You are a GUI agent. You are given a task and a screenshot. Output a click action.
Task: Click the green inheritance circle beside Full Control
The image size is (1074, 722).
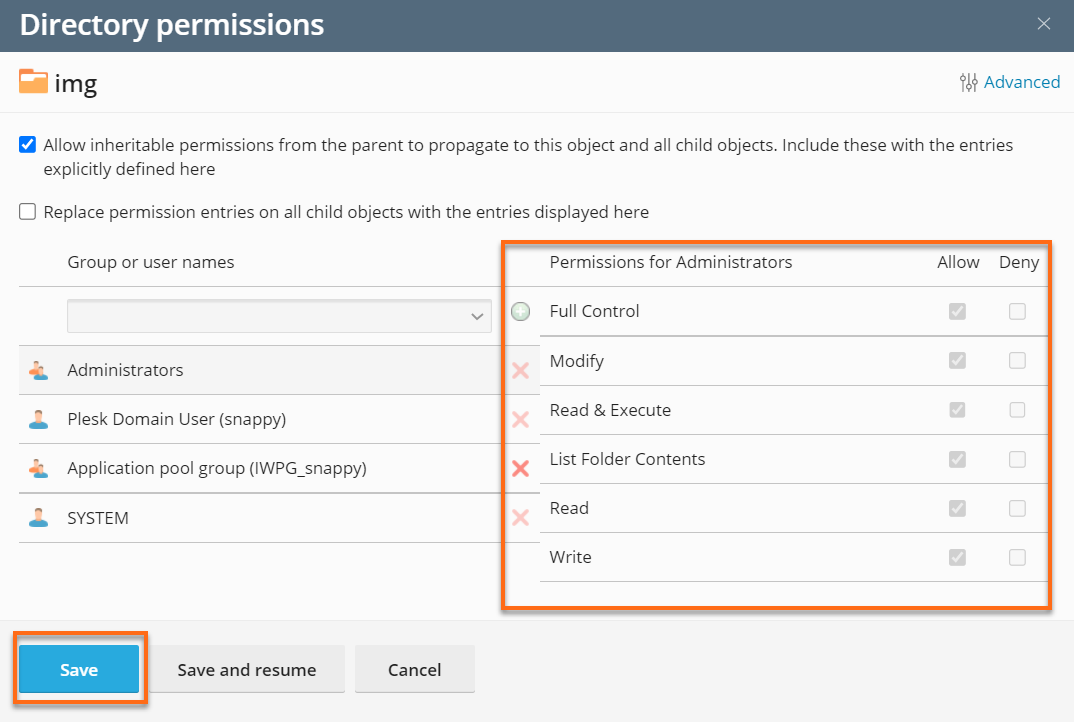point(520,311)
